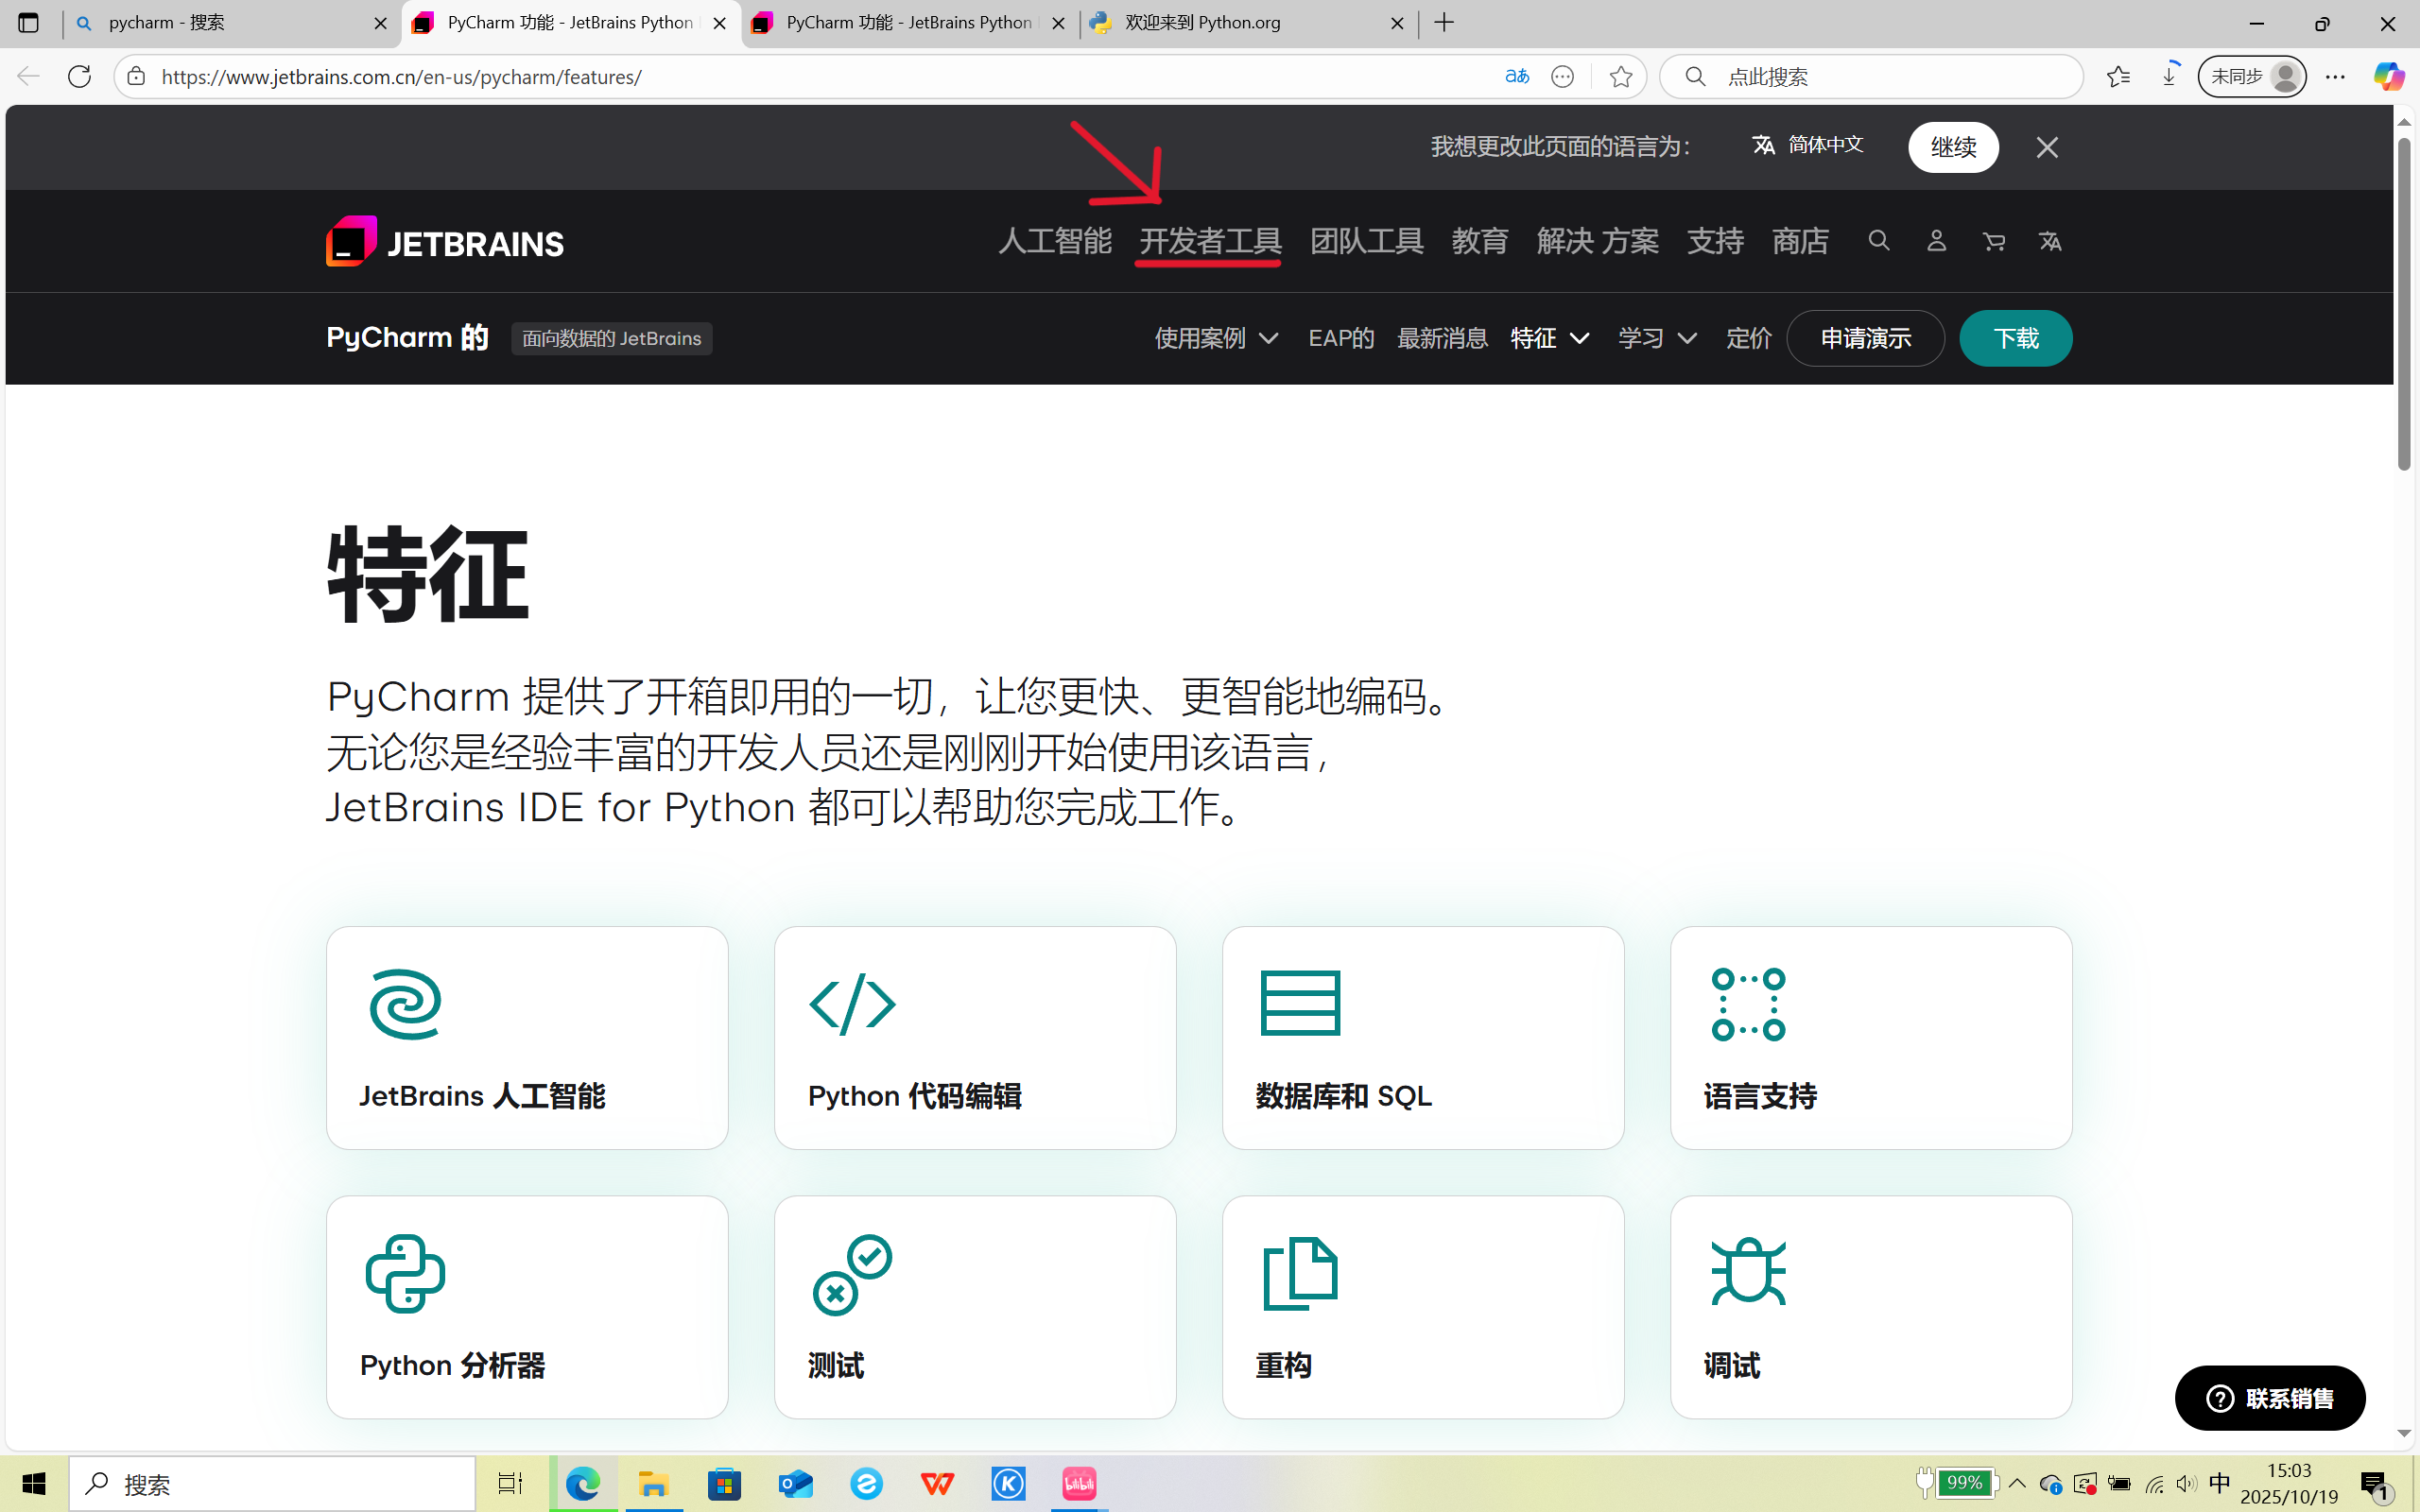Expand the 学习 dropdown menu
This screenshot has width=2420, height=1512.
[x=1657, y=338]
